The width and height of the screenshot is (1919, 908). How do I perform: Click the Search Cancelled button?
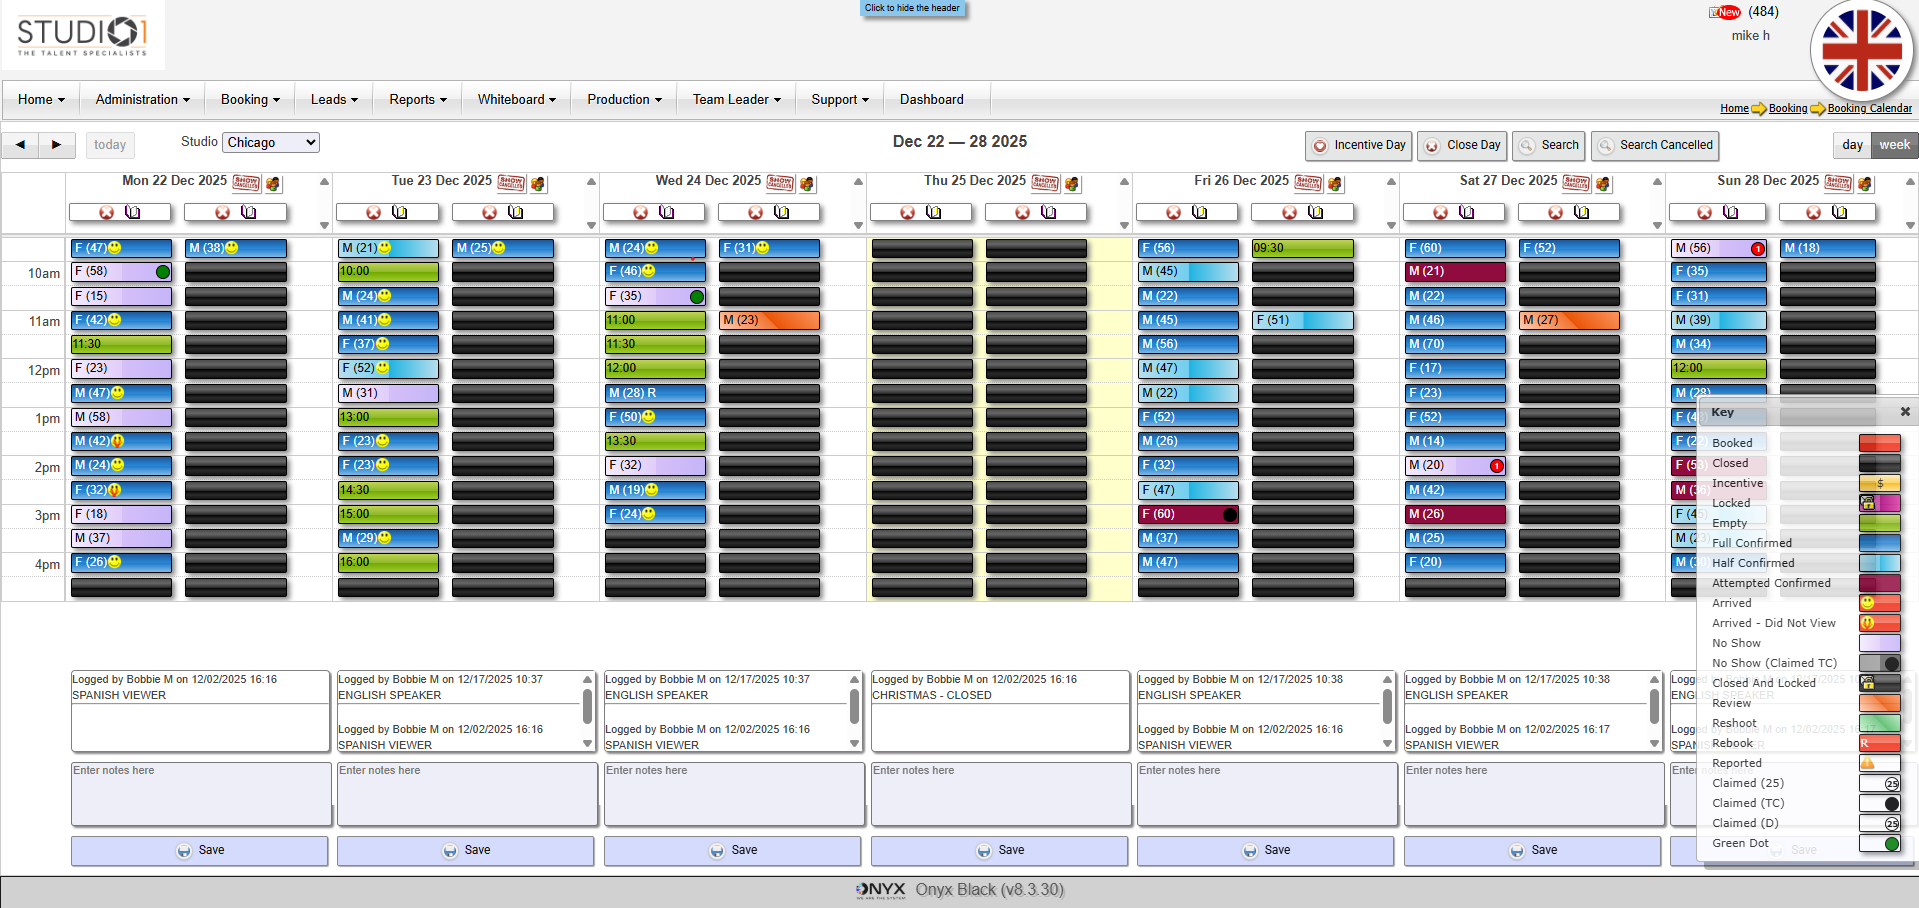[1655, 146]
